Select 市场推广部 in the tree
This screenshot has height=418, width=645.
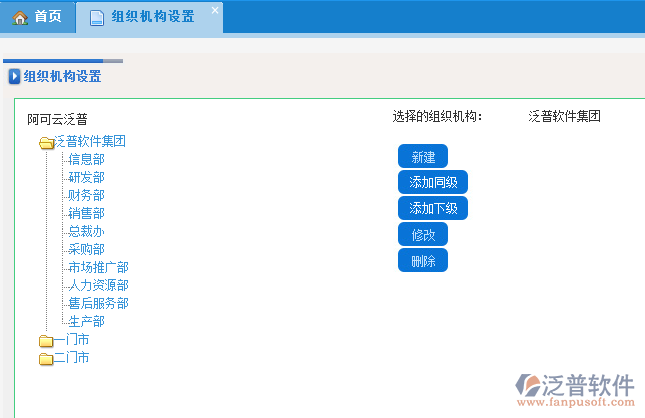point(98,268)
